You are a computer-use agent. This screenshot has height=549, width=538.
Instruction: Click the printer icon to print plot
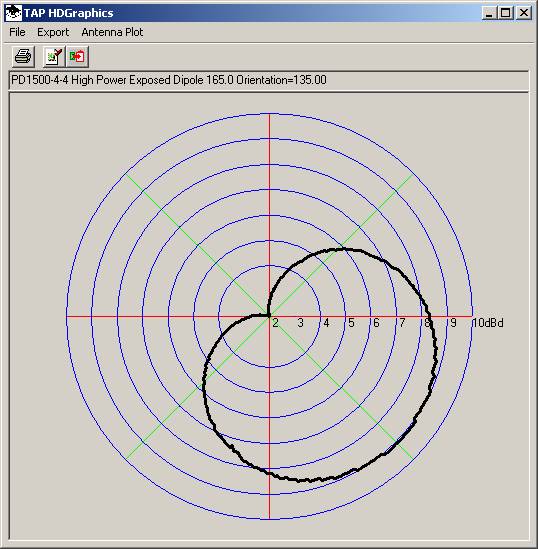coord(23,56)
